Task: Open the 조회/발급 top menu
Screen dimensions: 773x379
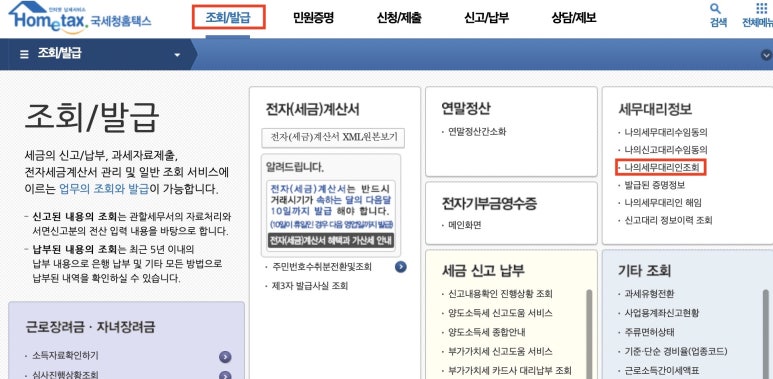Action: (228, 18)
